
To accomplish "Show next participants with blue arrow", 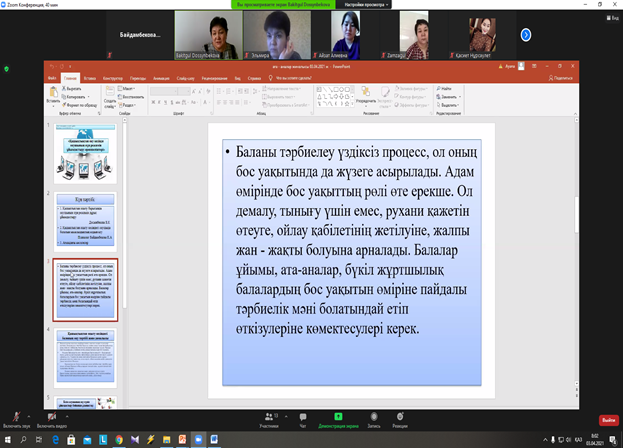I will pos(526,34).
